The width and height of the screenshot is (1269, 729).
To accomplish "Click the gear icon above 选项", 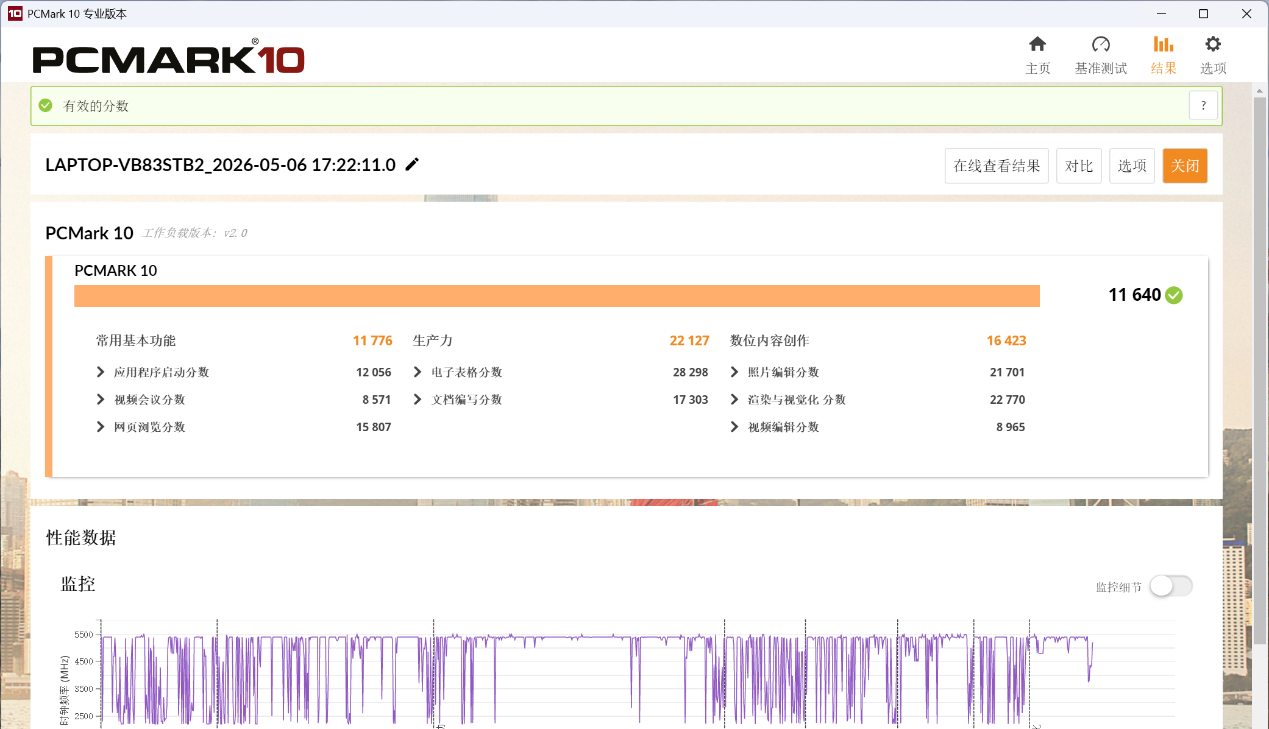I will pos(1213,44).
